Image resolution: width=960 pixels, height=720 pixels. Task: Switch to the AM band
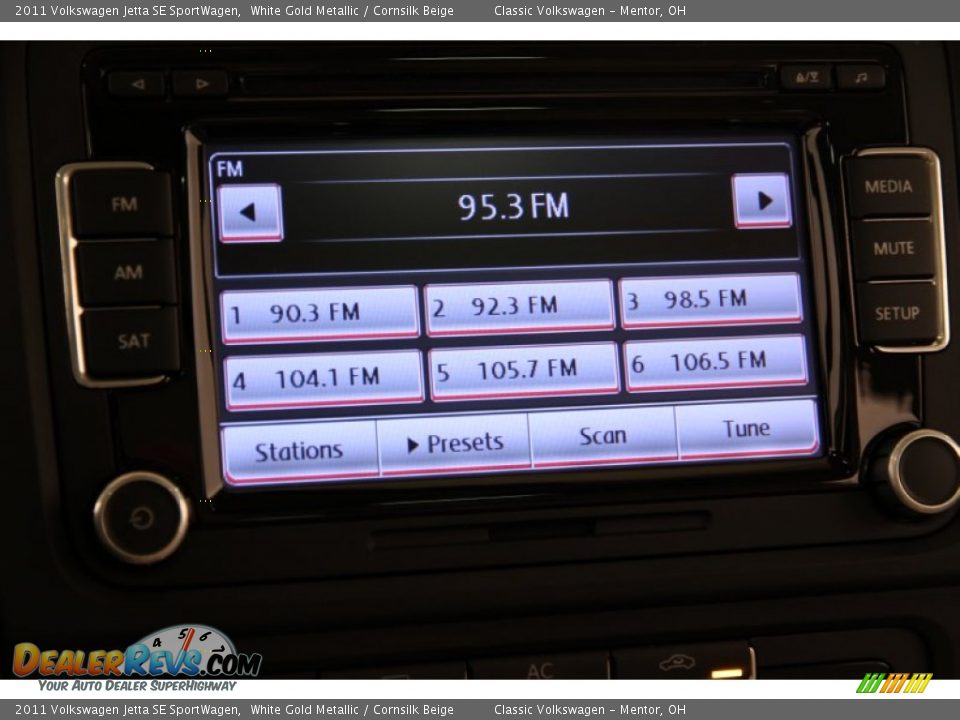[127, 272]
